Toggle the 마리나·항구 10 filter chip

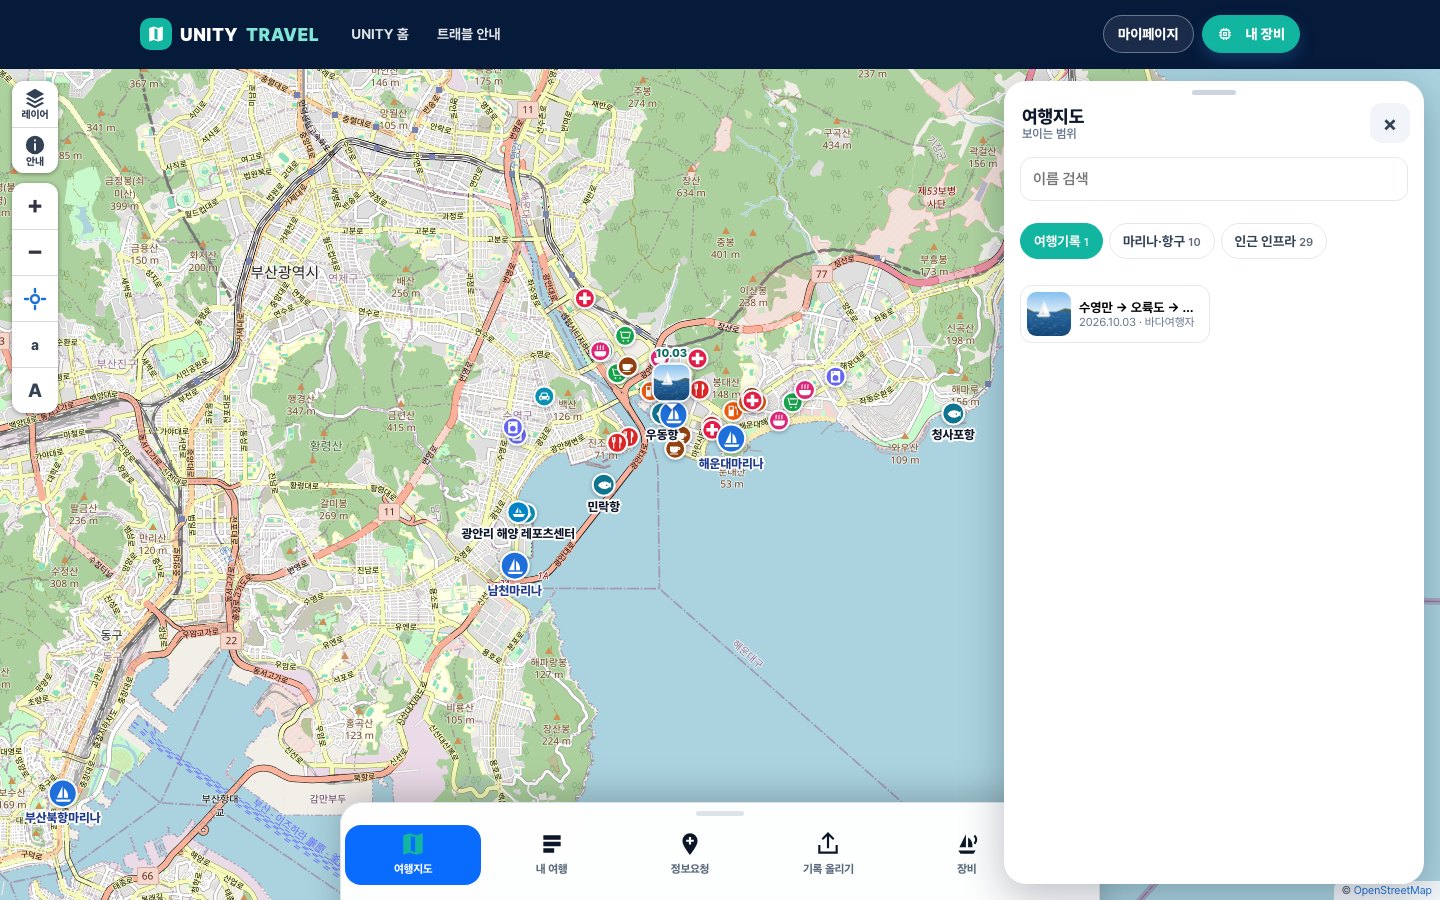(1161, 241)
